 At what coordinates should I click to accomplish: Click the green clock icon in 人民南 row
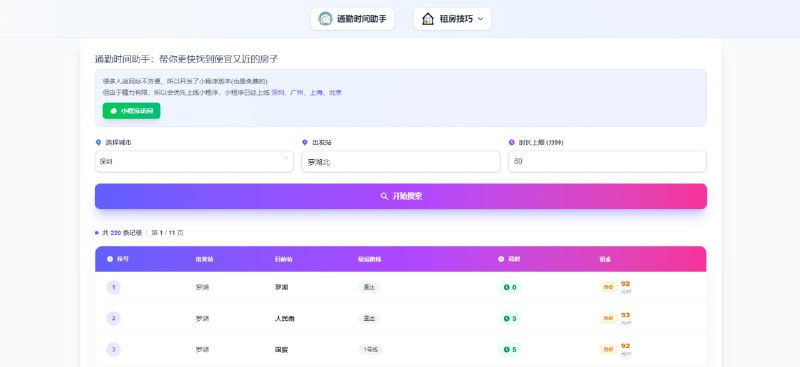(x=507, y=319)
